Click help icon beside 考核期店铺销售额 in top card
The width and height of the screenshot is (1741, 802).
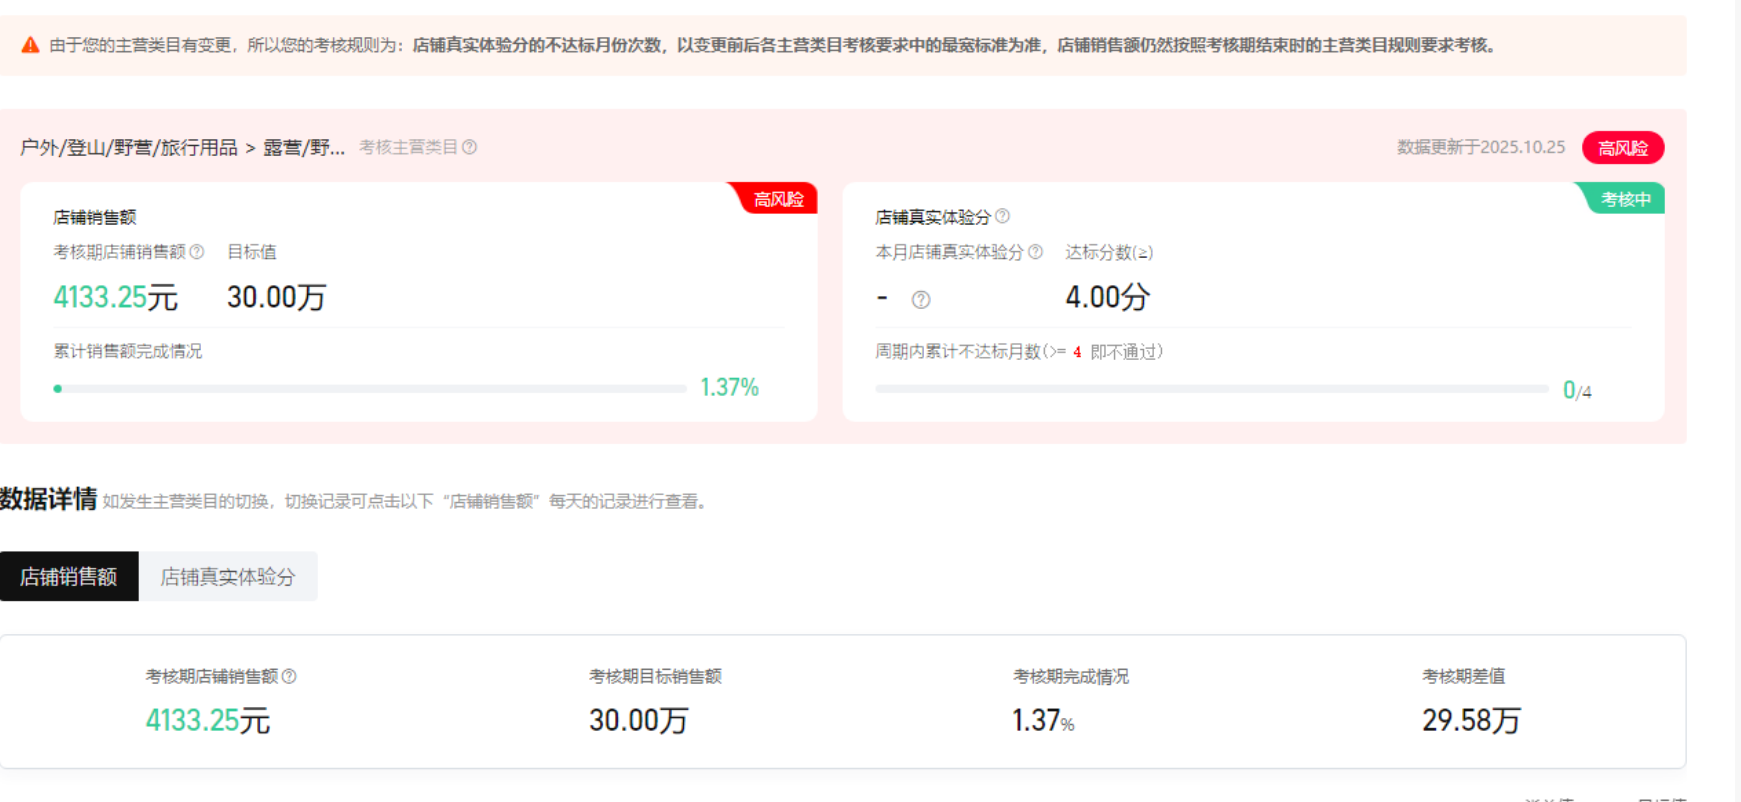(197, 252)
